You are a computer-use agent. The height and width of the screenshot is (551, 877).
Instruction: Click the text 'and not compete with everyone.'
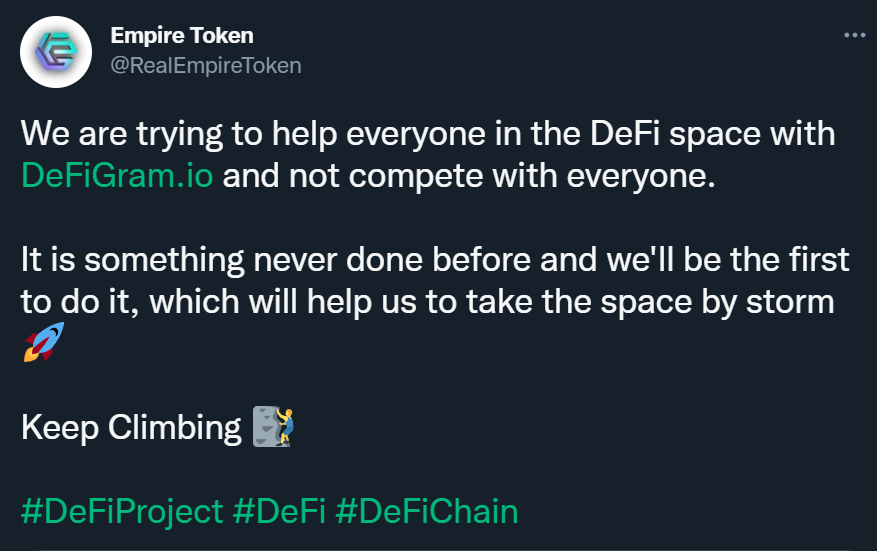tap(469, 176)
